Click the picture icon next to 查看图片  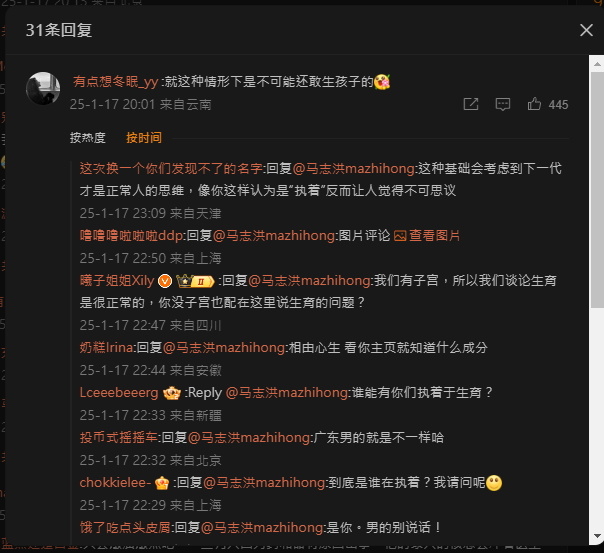[400, 236]
